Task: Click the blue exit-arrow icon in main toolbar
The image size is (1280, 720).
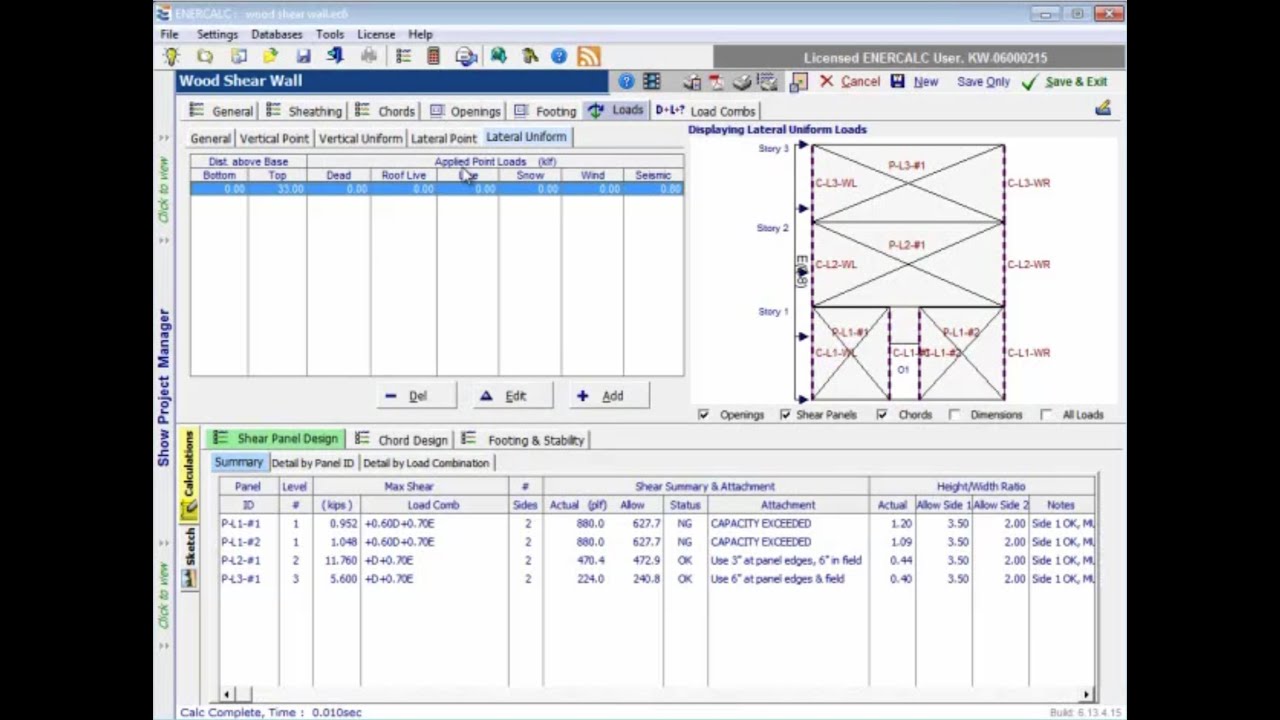Action: [x=335, y=57]
